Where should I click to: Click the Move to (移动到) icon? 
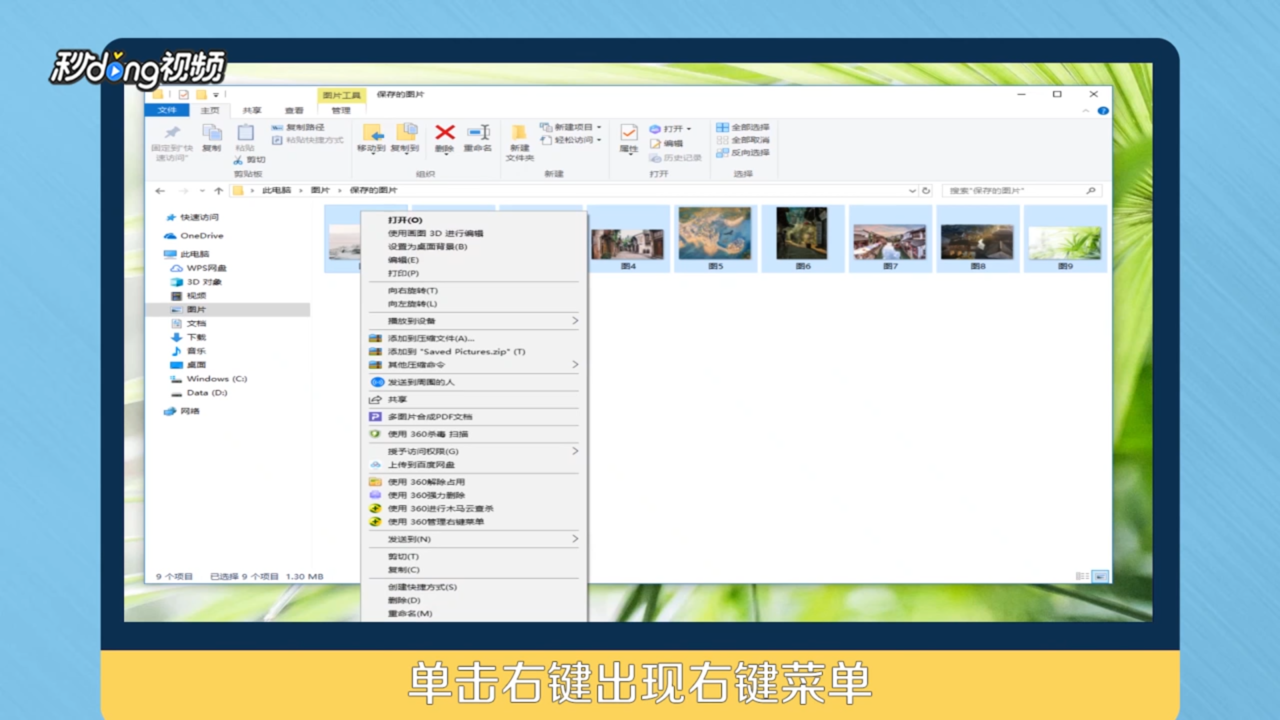(x=374, y=134)
